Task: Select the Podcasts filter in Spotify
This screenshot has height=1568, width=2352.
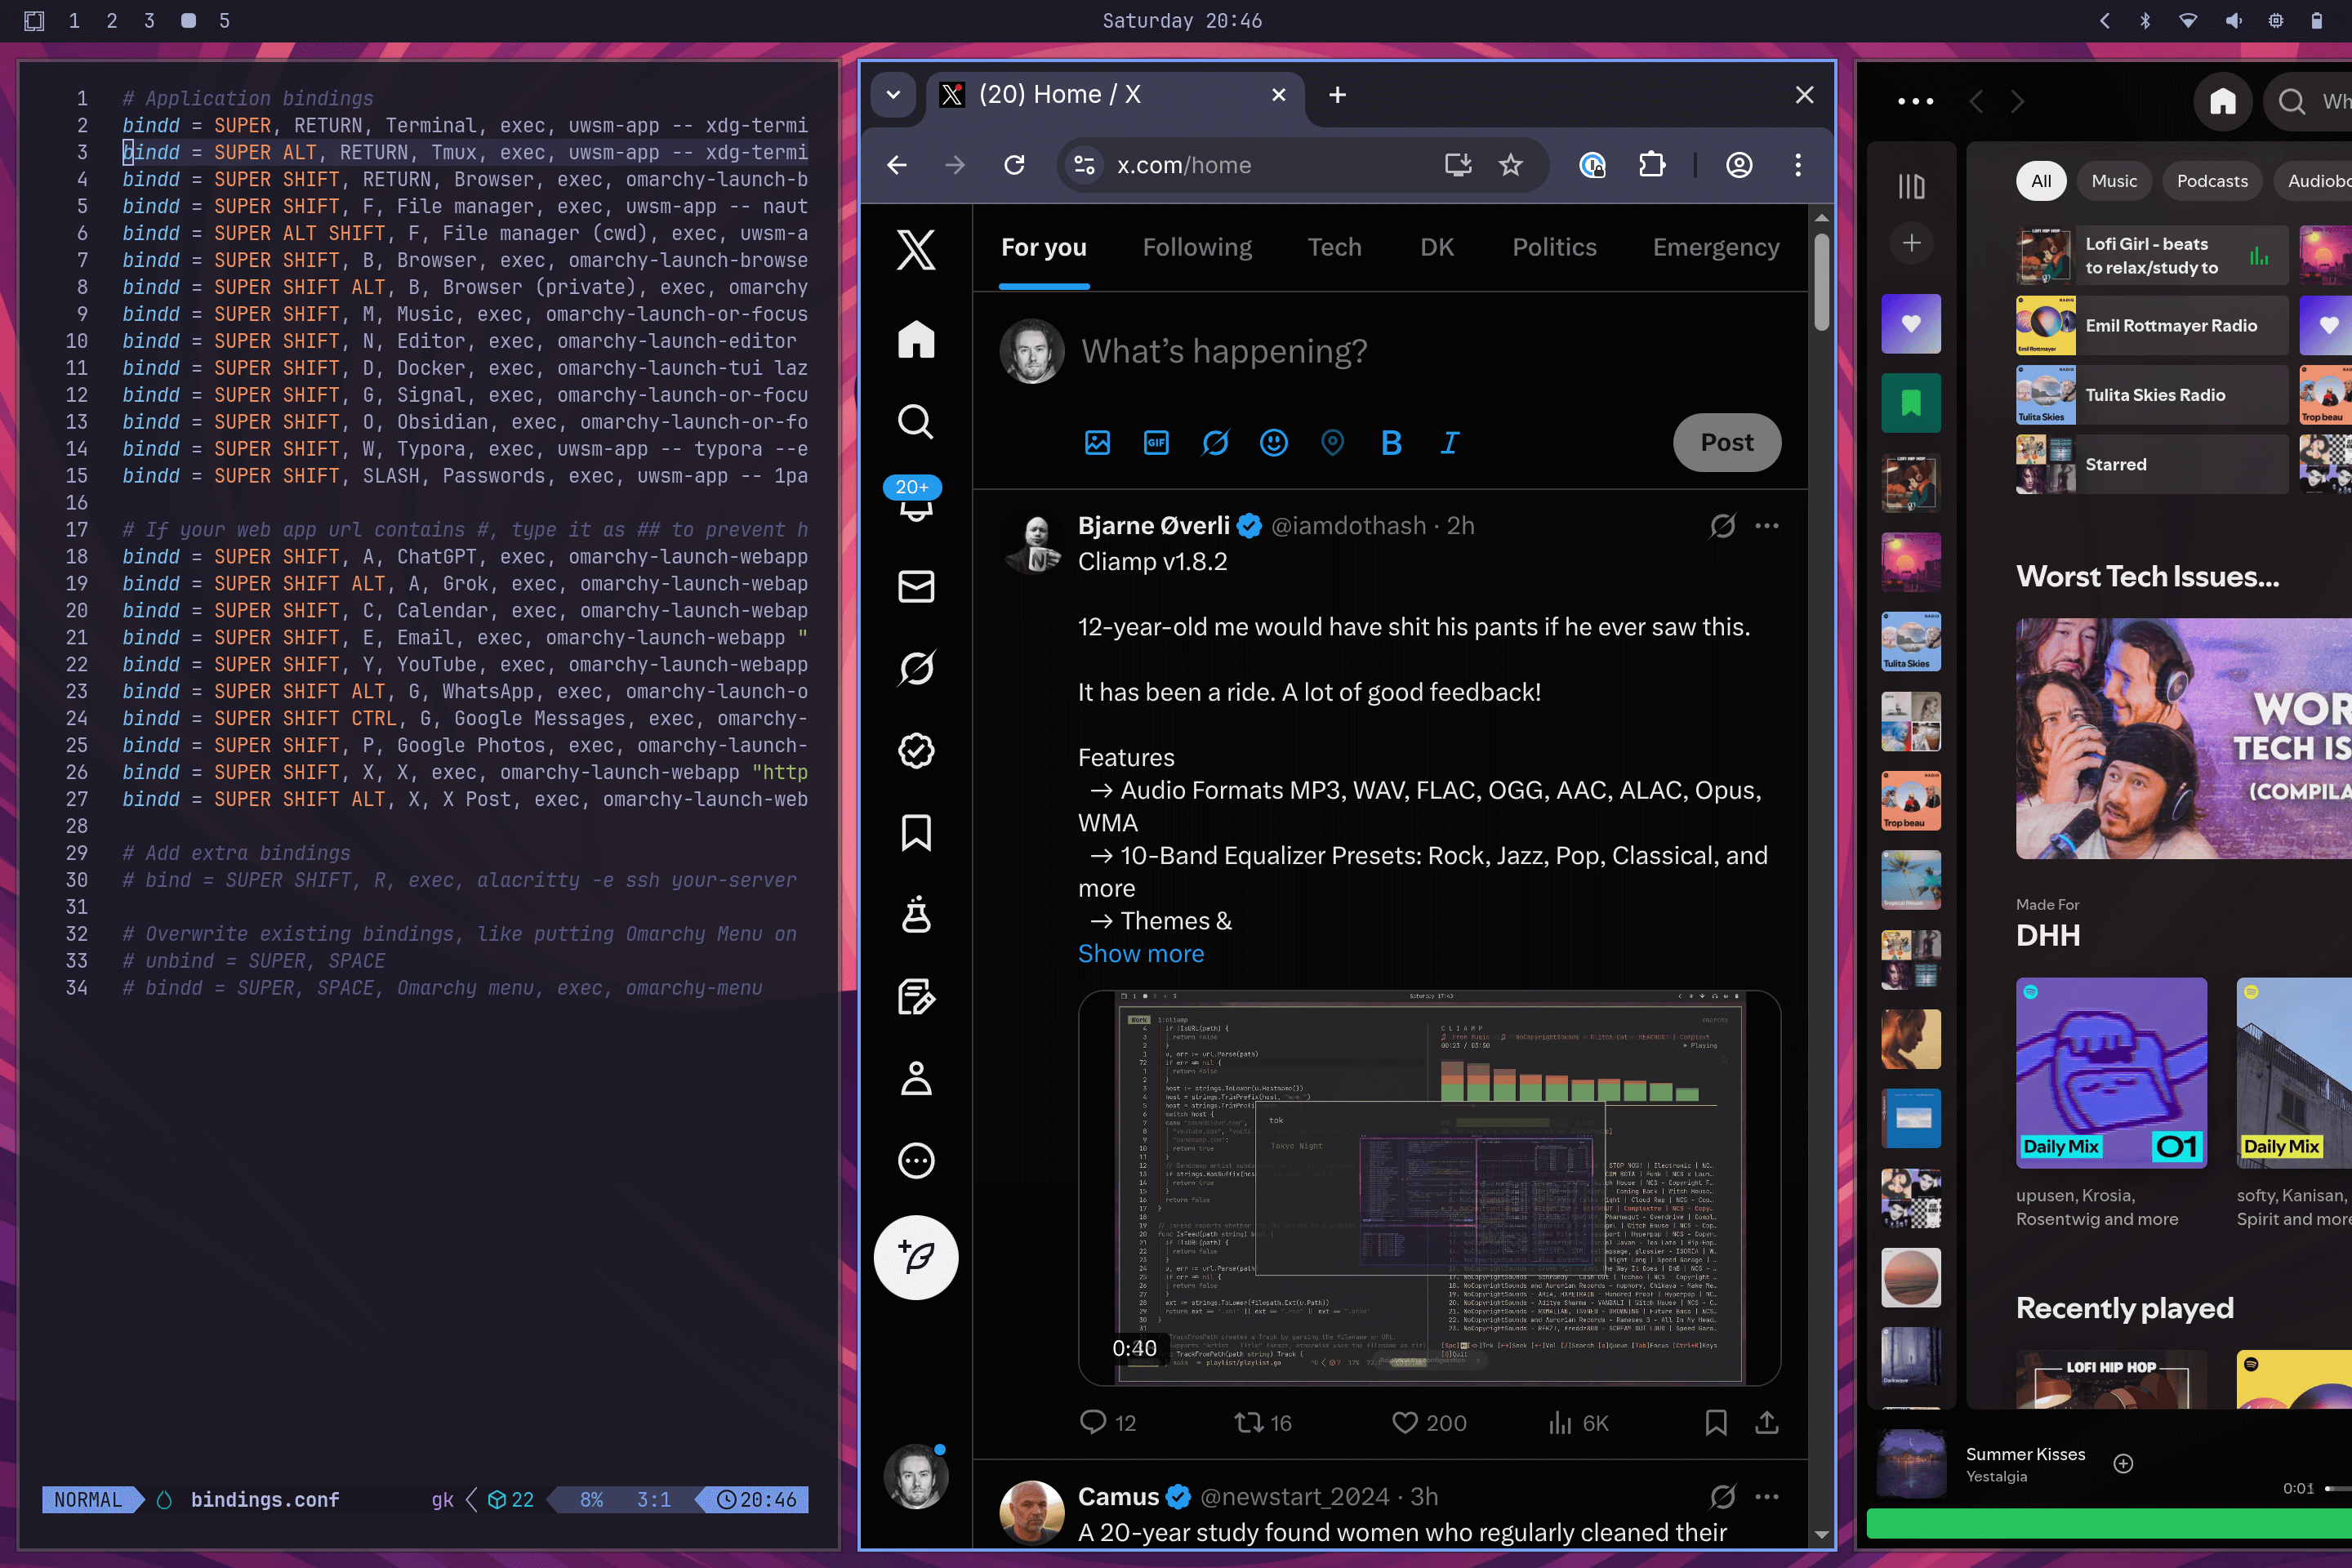Action: [2211, 181]
